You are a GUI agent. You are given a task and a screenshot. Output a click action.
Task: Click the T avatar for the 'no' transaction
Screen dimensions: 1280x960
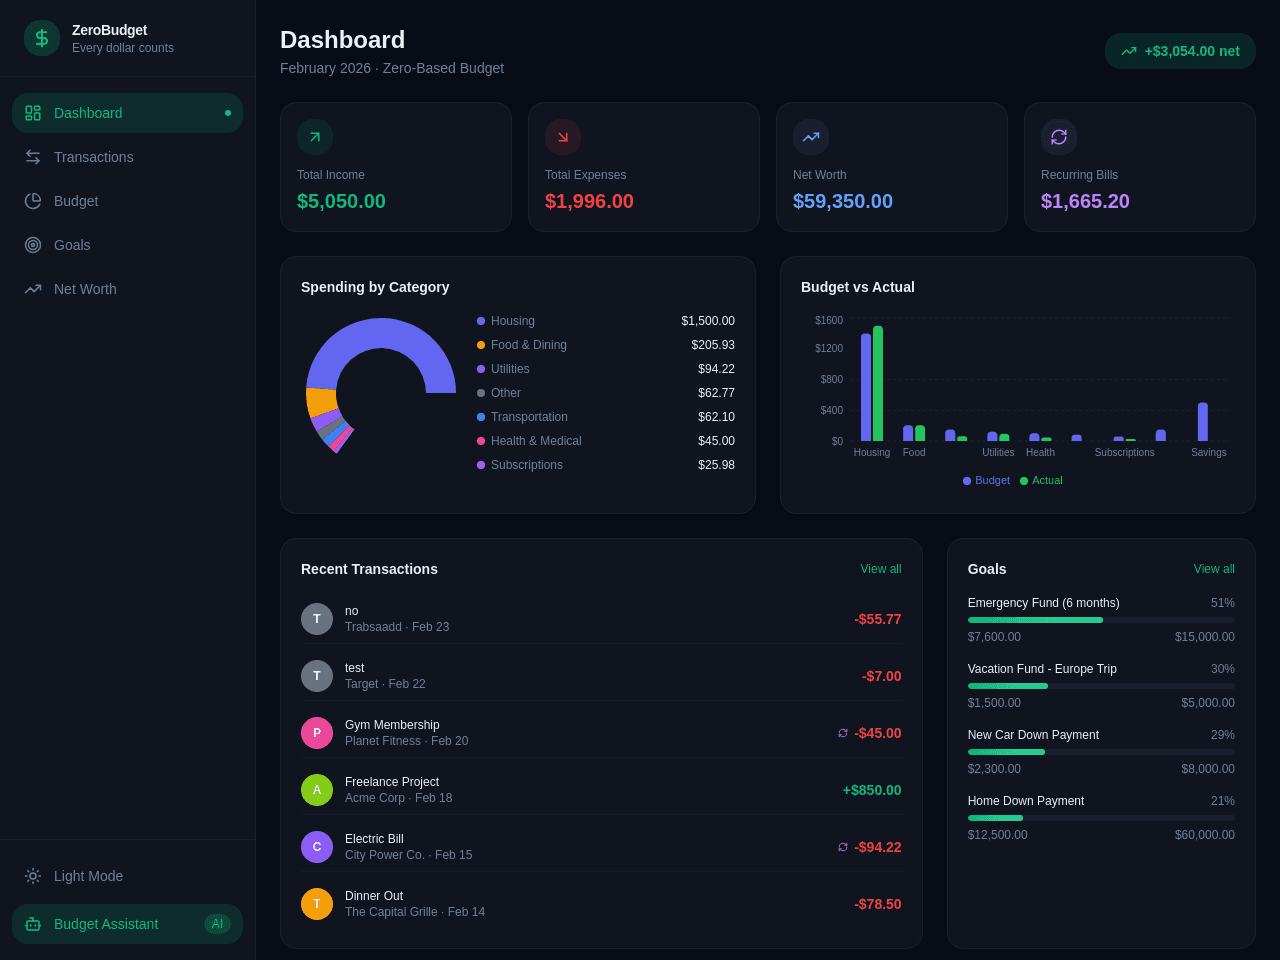317,619
